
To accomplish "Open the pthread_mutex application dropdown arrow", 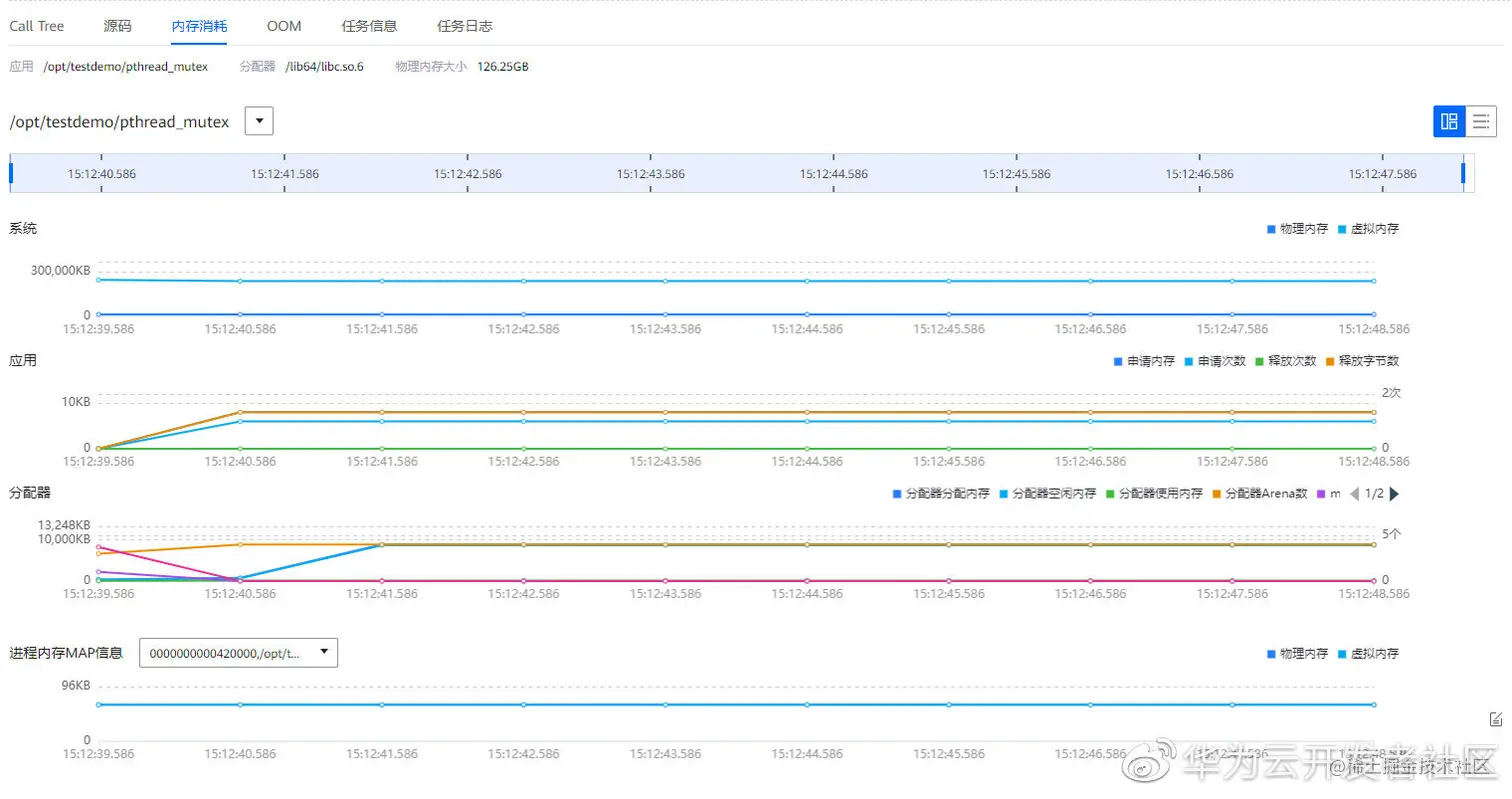I will [259, 122].
